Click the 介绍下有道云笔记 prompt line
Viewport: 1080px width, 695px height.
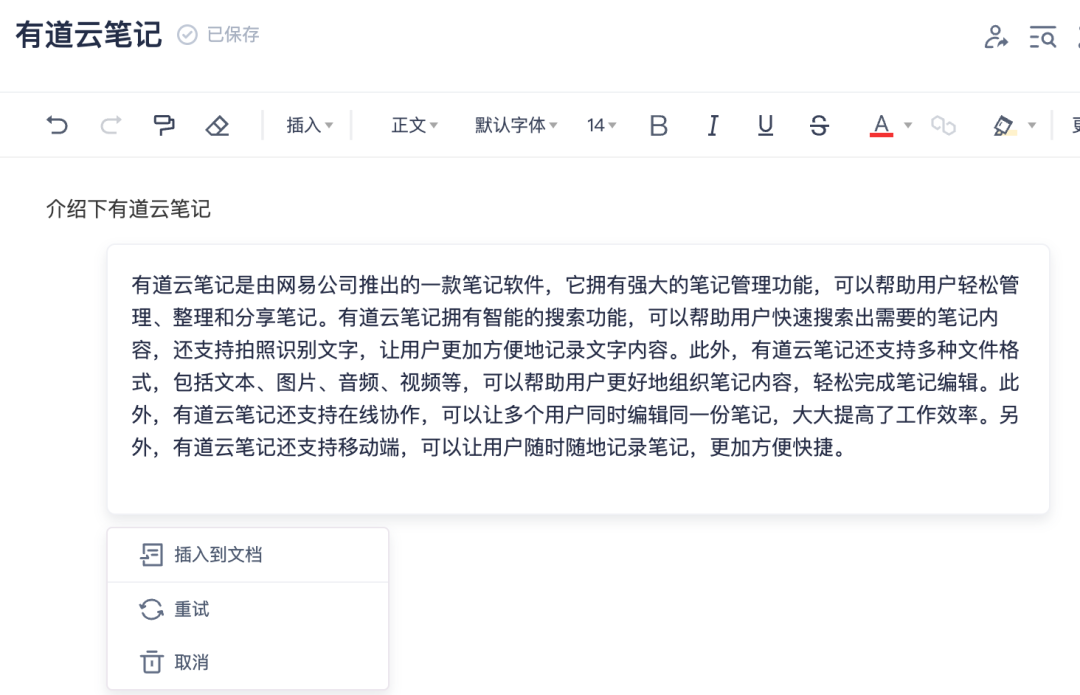click(x=128, y=209)
